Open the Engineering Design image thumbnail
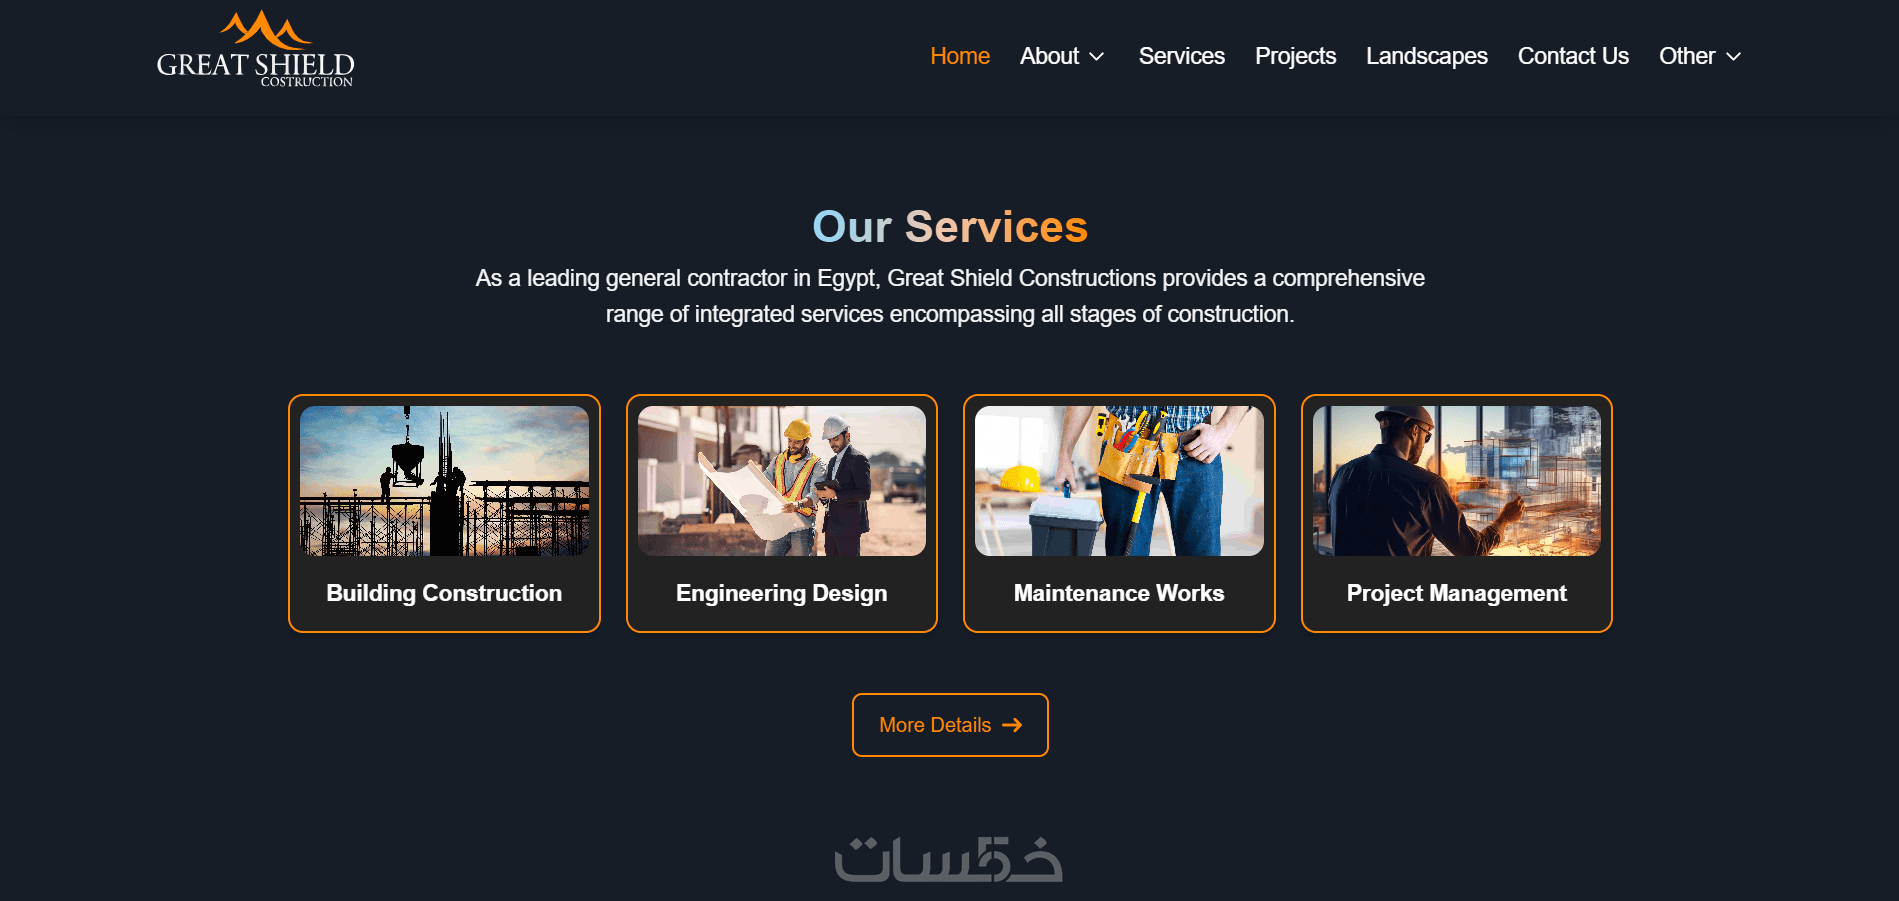 tap(782, 481)
